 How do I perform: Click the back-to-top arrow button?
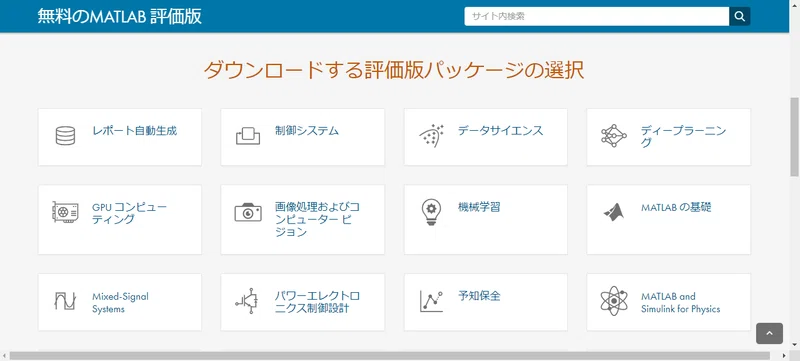click(x=769, y=333)
